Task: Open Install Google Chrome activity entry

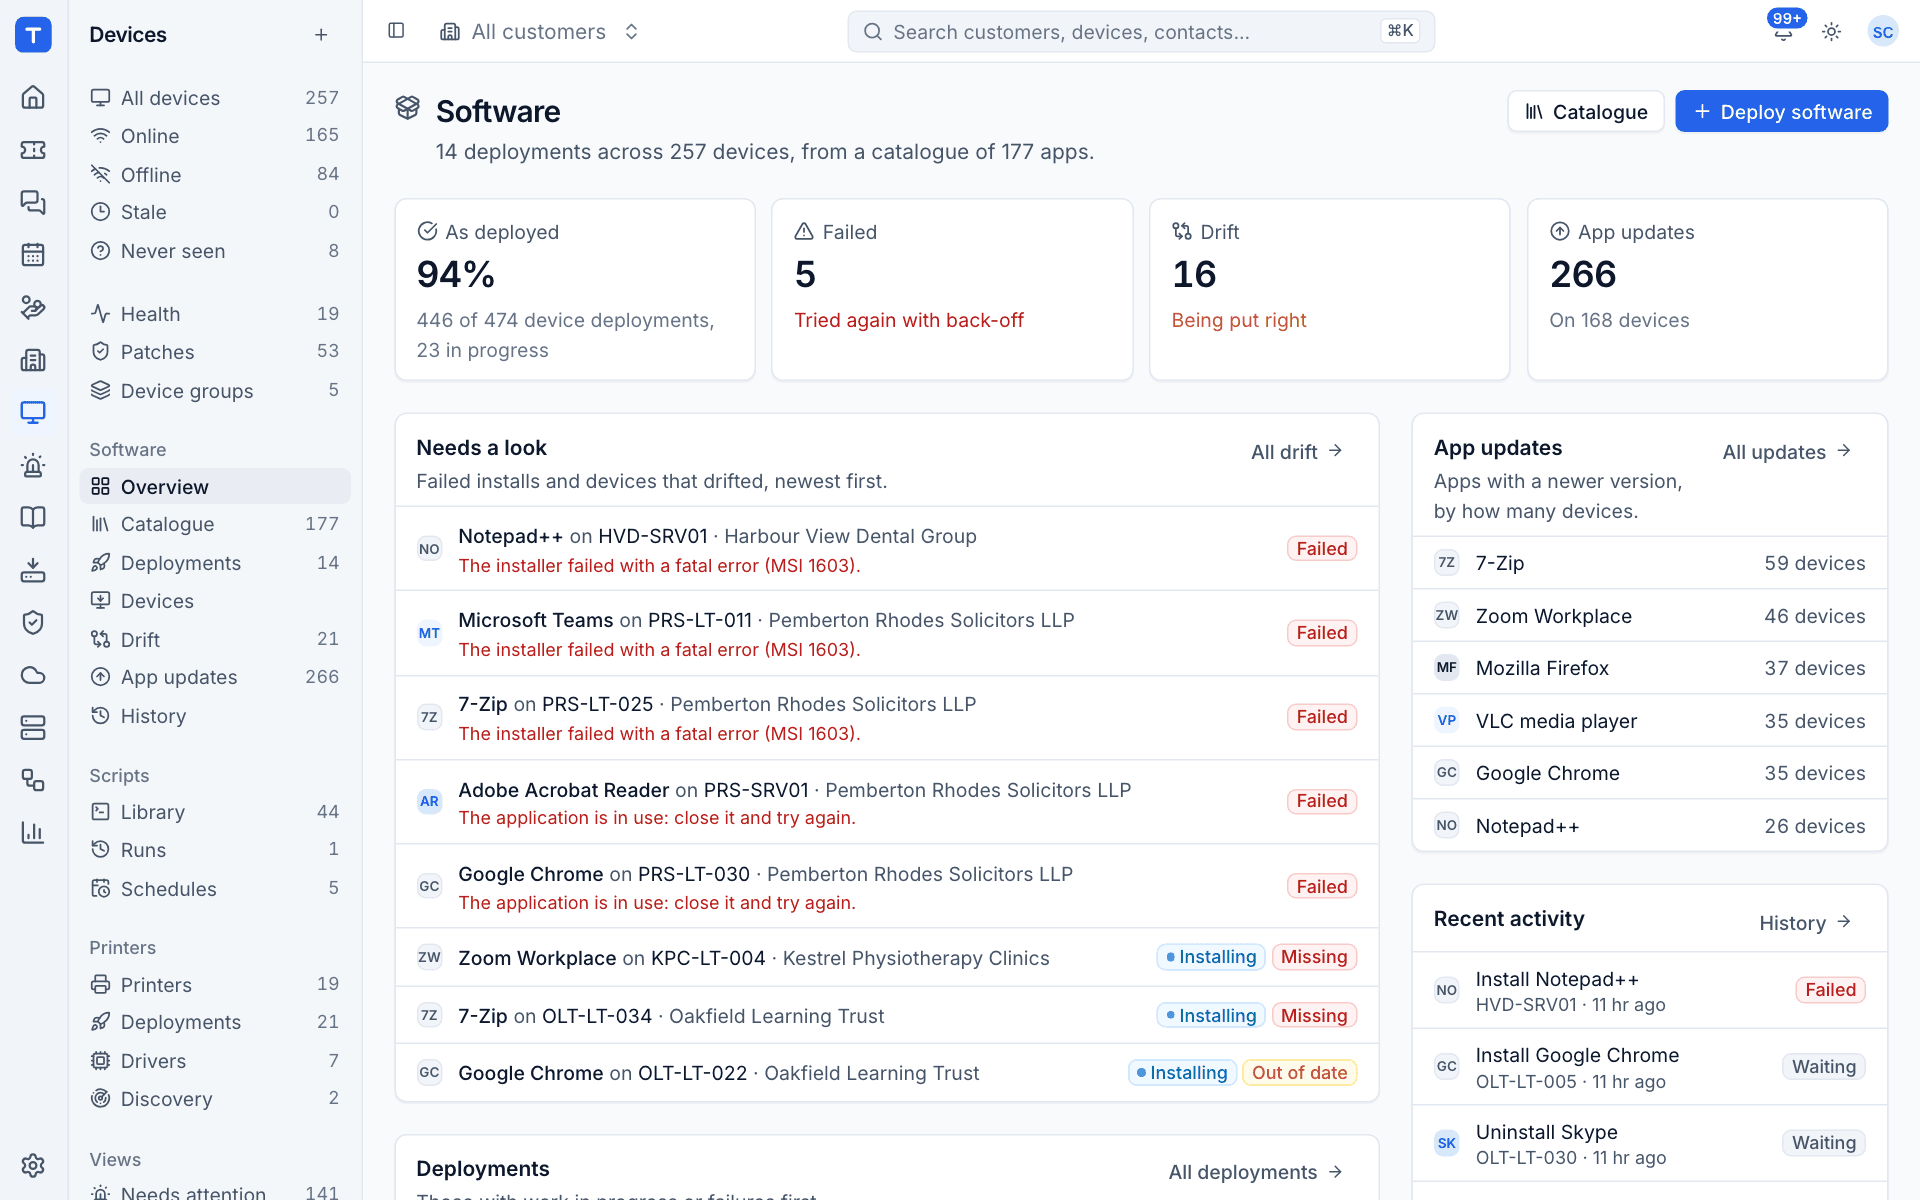Action: 1649,1067
